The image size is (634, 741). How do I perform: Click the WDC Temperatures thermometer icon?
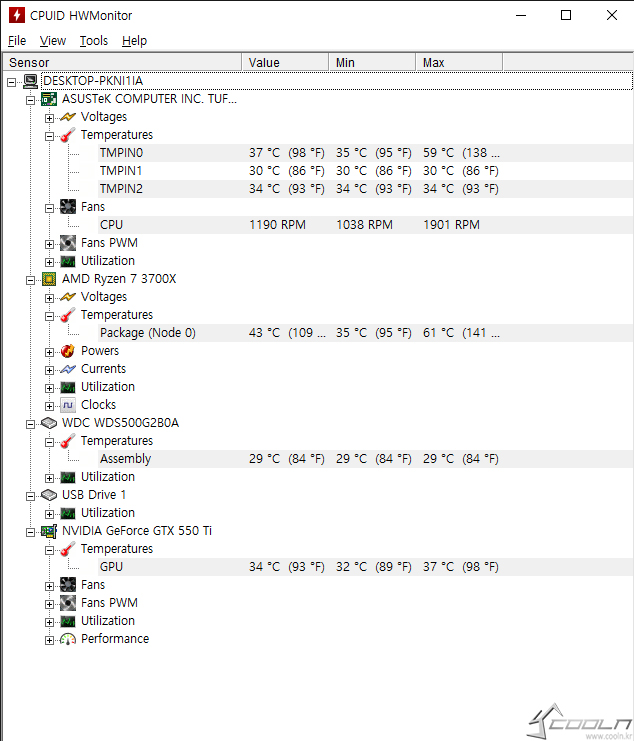pos(68,441)
